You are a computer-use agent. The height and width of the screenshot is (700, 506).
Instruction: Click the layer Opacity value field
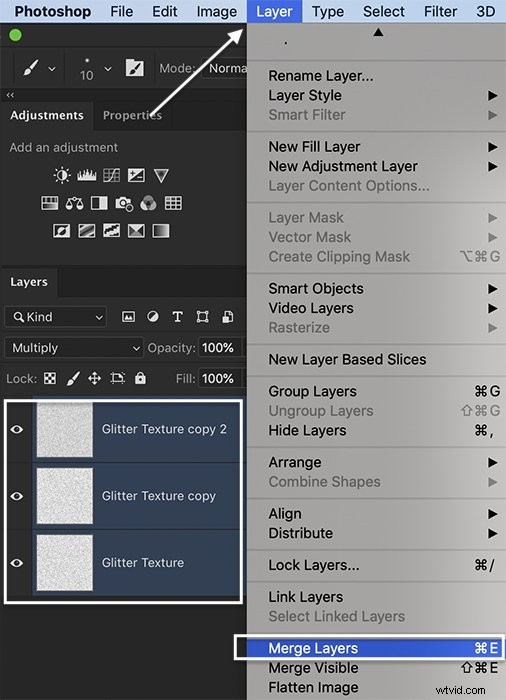(x=218, y=348)
